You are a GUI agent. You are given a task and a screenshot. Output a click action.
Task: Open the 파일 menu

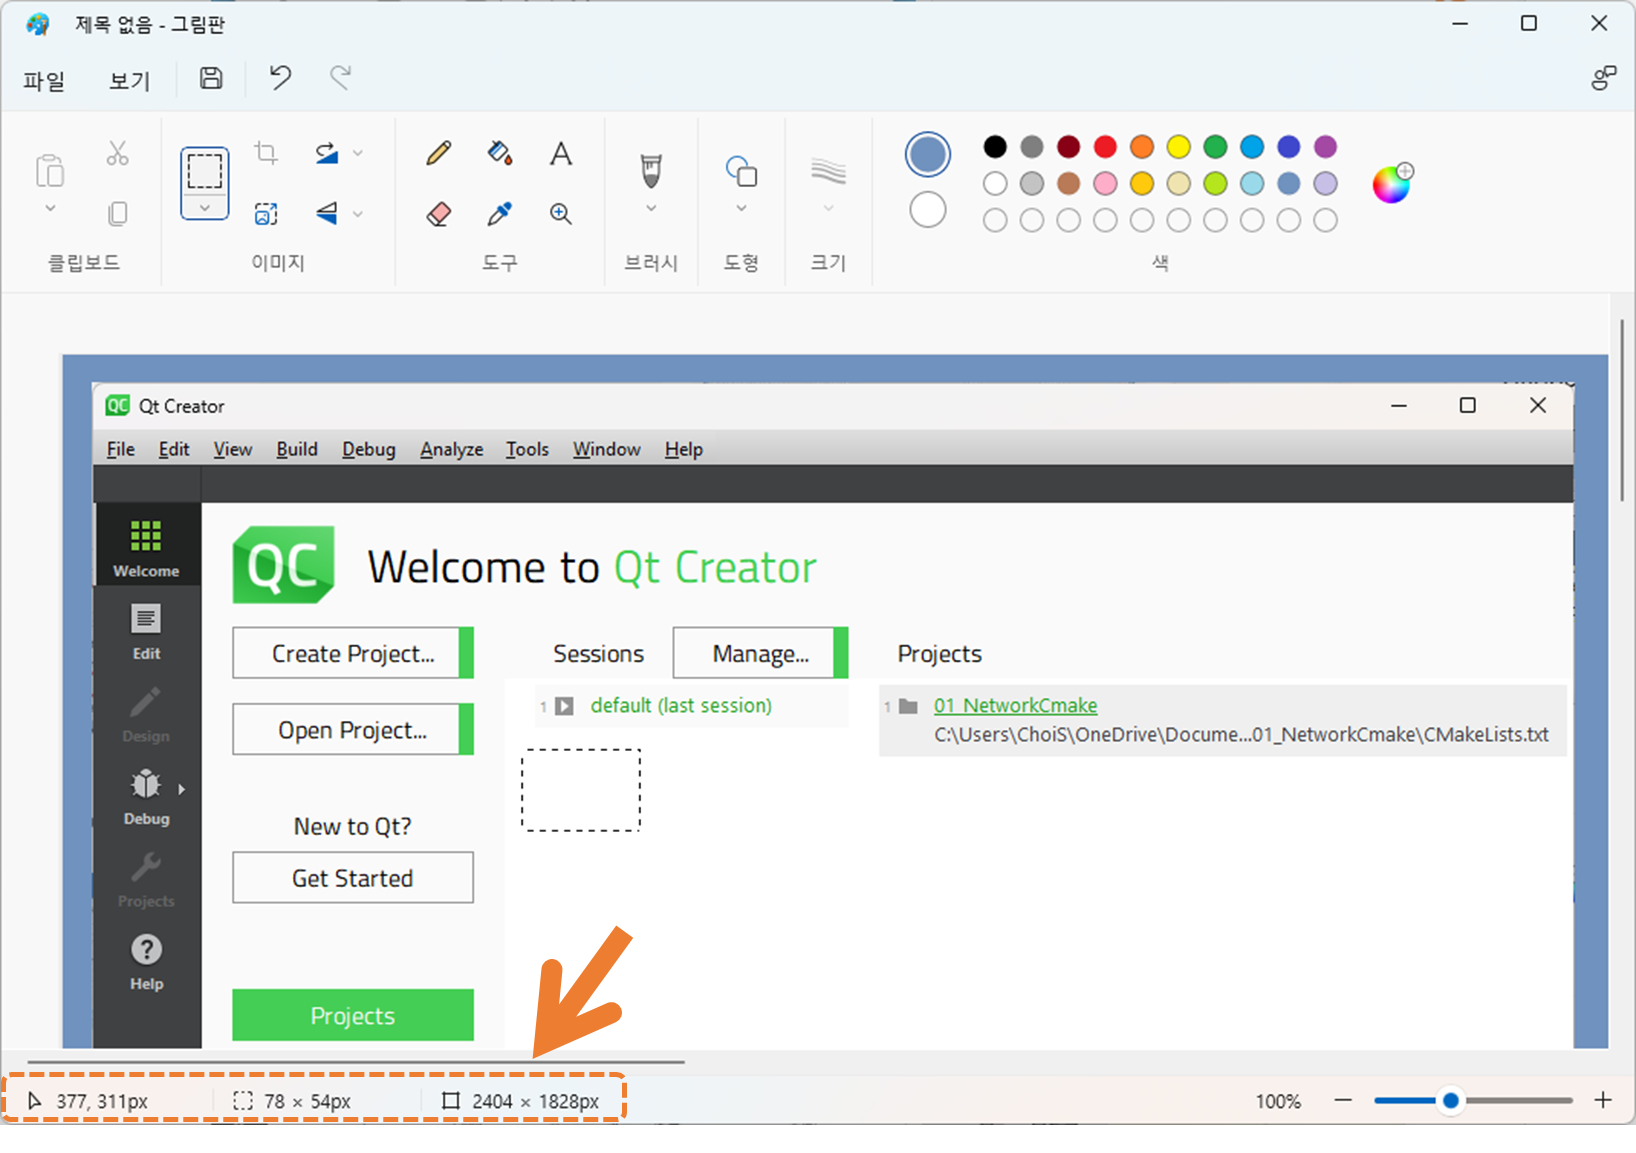pos(44,81)
